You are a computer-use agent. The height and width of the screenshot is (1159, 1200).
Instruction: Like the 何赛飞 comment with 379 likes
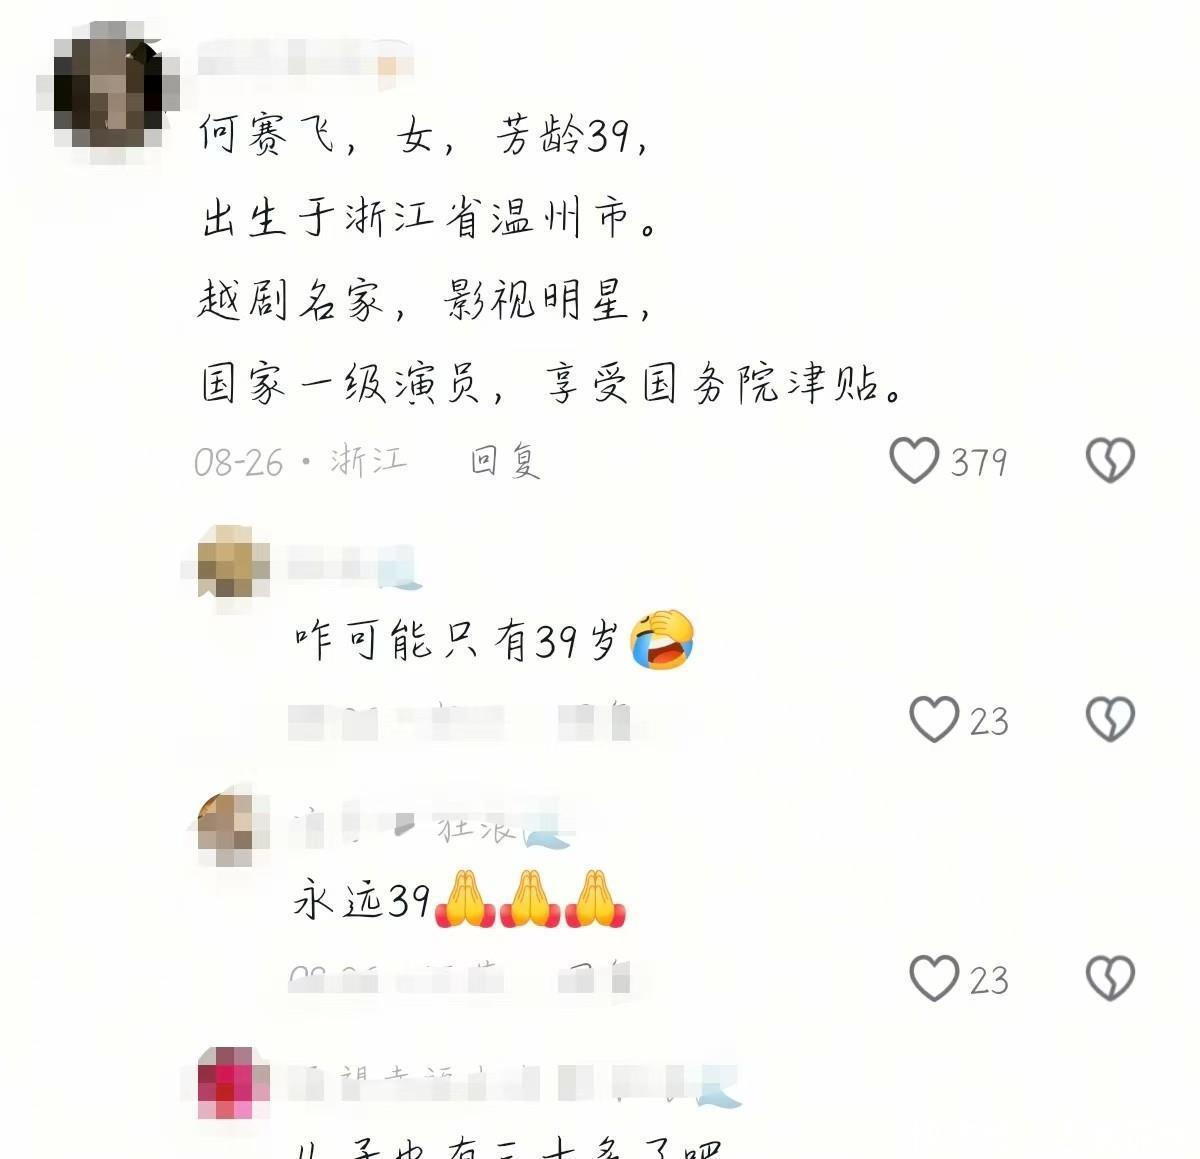click(914, 461)
